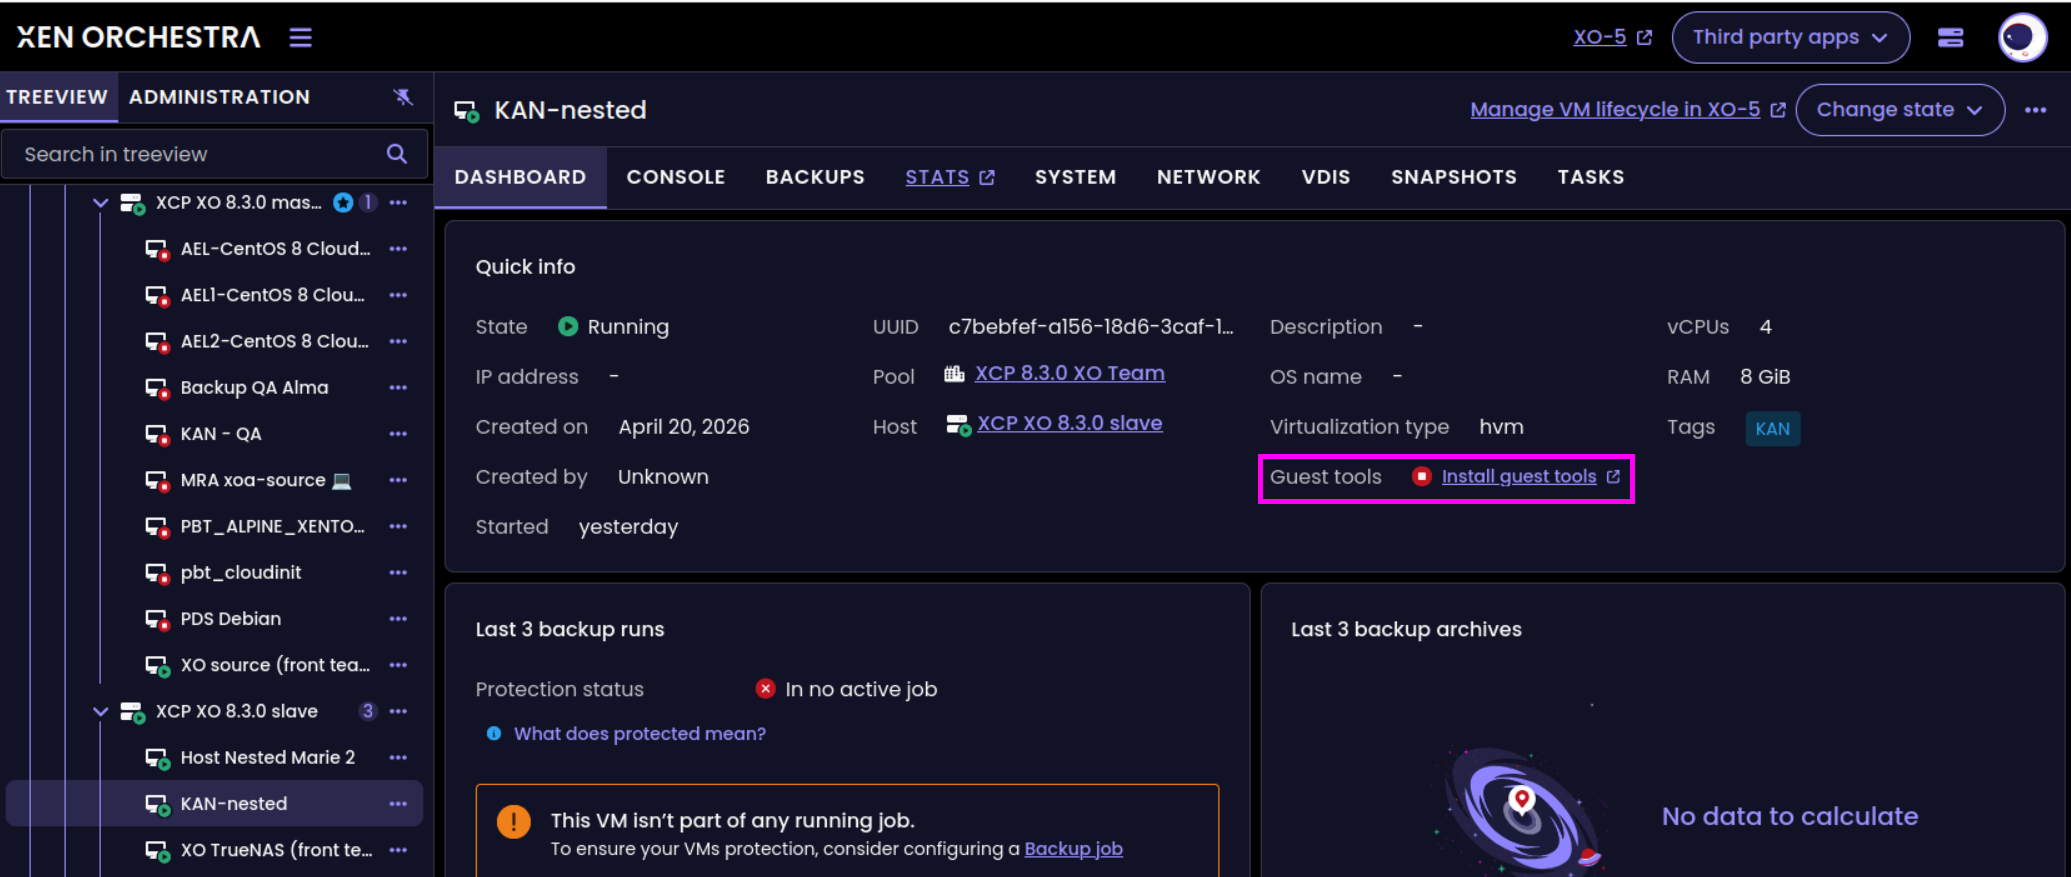Screen dimensions: 2071x877
Task: Click the KAN tag
Action: 1772,429
